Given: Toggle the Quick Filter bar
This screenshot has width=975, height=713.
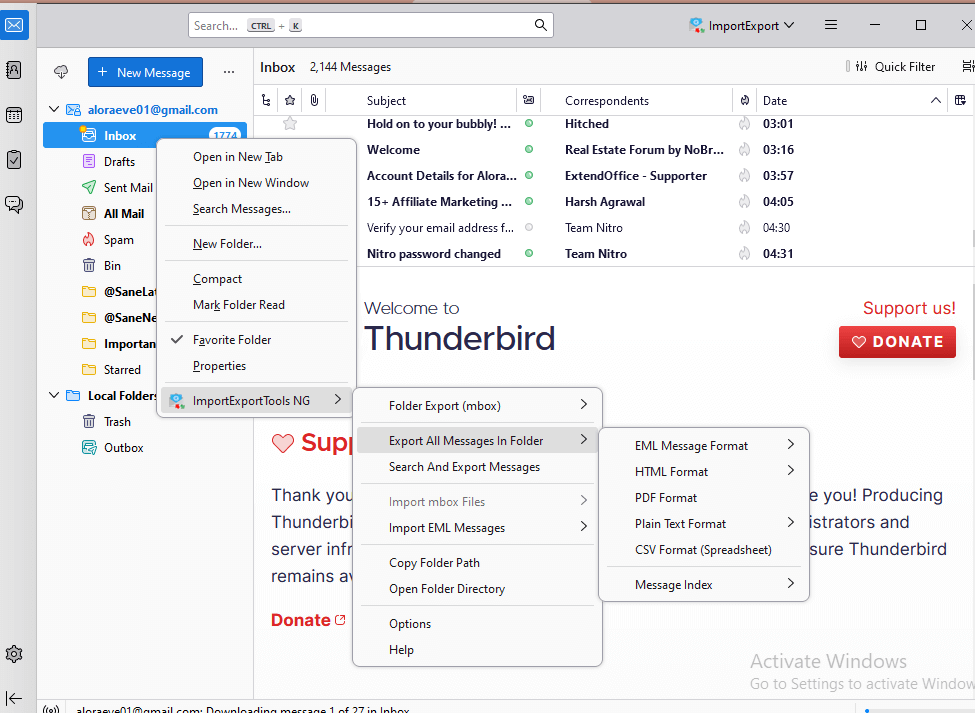Looking at the screenshot, I should tap(896, 67).
